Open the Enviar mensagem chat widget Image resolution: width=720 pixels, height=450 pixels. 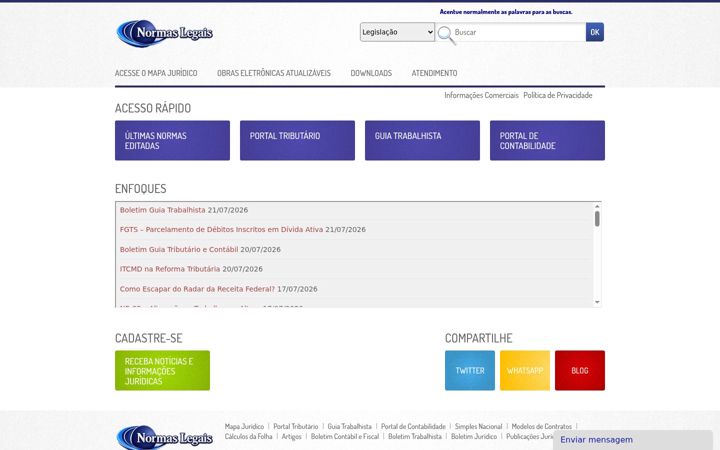(634, 440)
